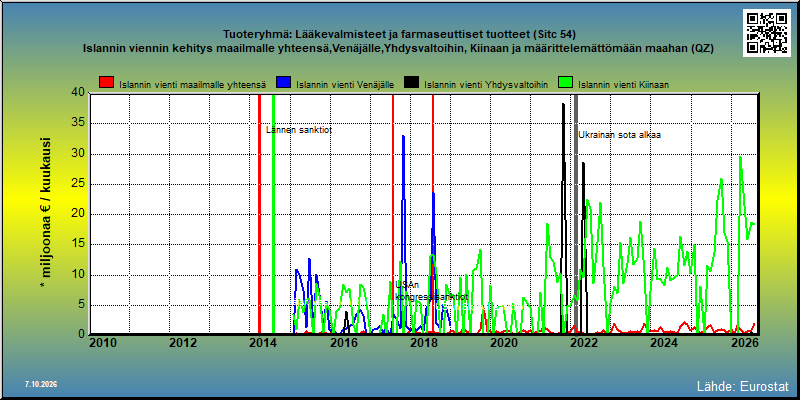Click the QR code image

(766, 33)
